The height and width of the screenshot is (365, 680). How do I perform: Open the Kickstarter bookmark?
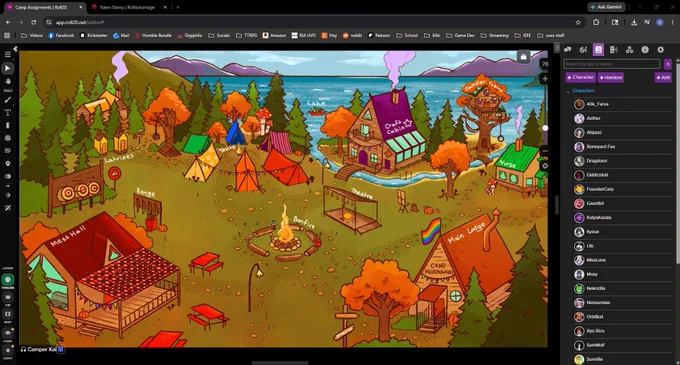point(94,36)
